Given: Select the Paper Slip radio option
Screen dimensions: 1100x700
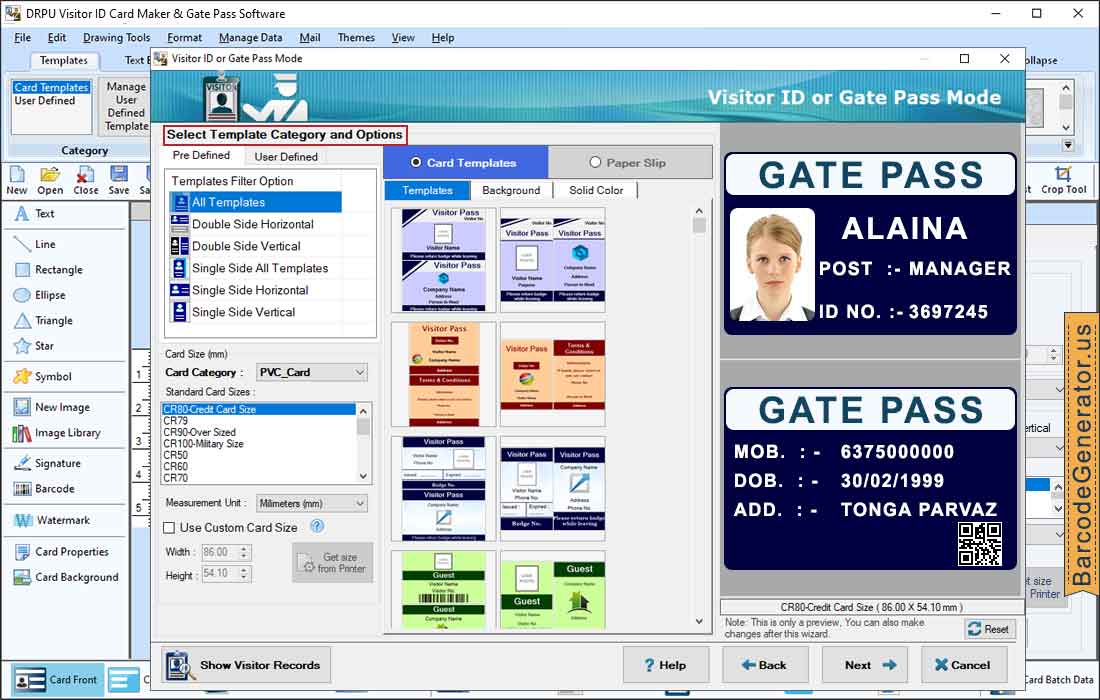Looking at the screenshot, I should click(596, 162).
